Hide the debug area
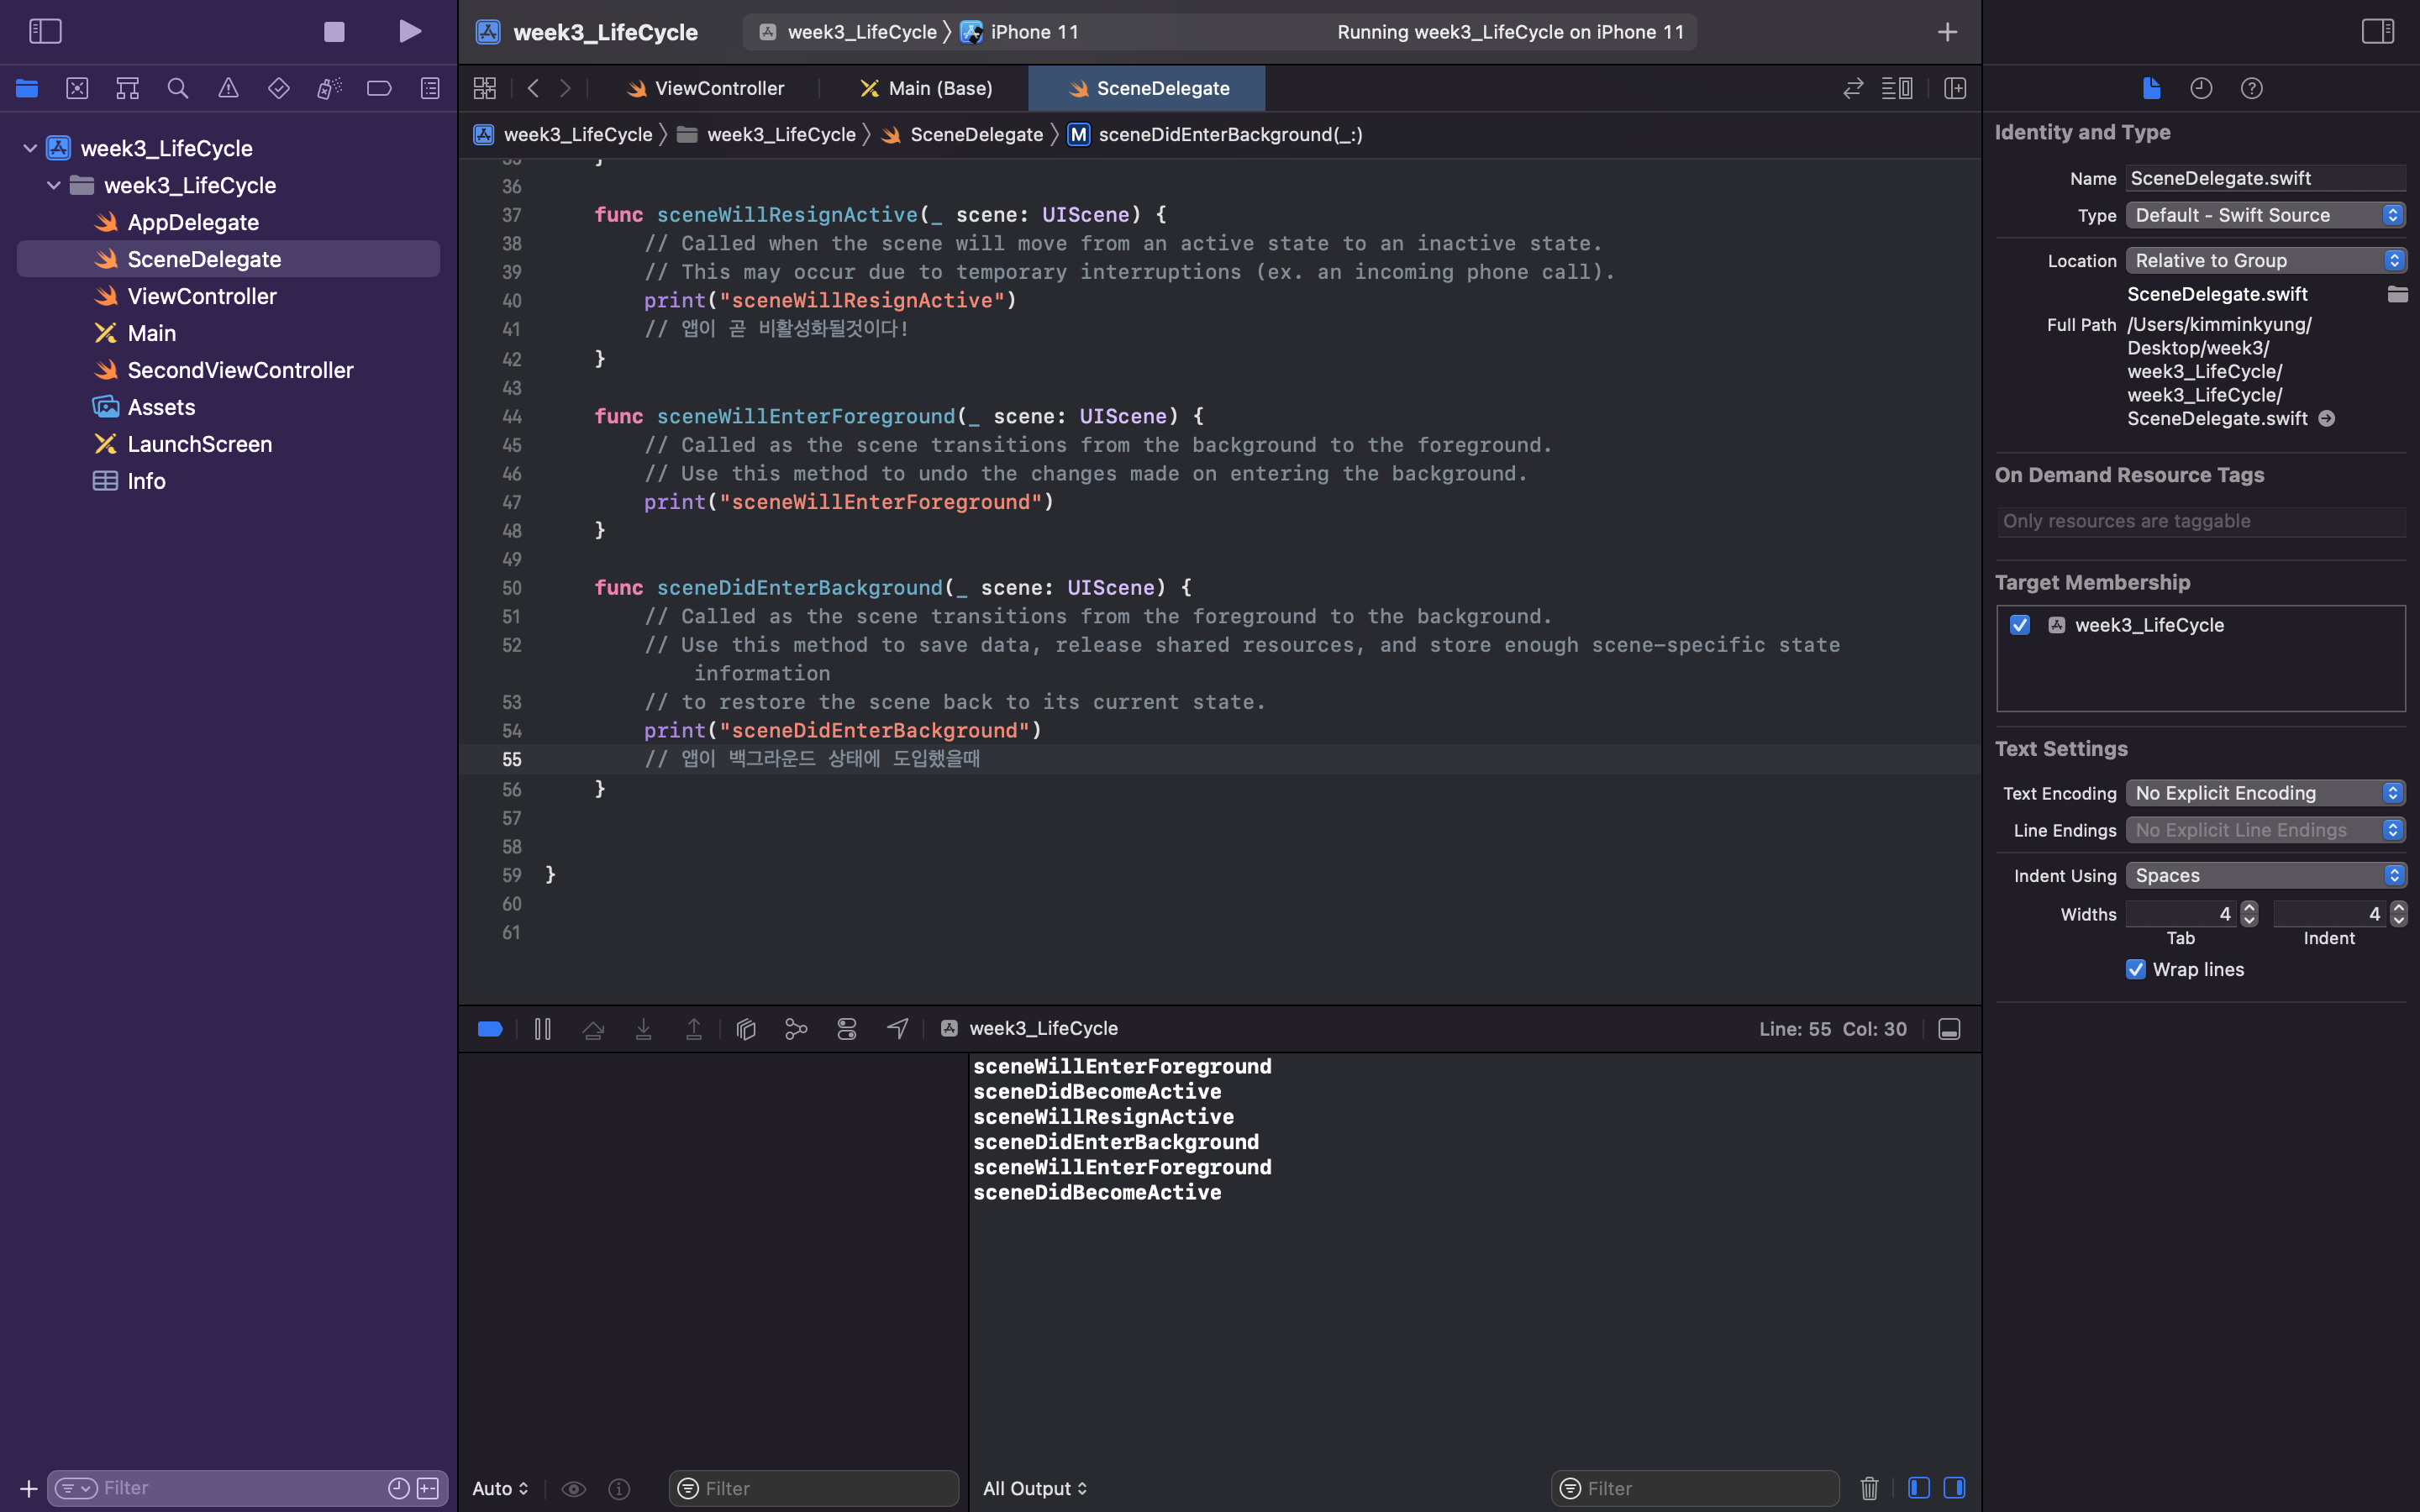The width and height of the screenshot is (2420, 1512). [1949, 1029]
